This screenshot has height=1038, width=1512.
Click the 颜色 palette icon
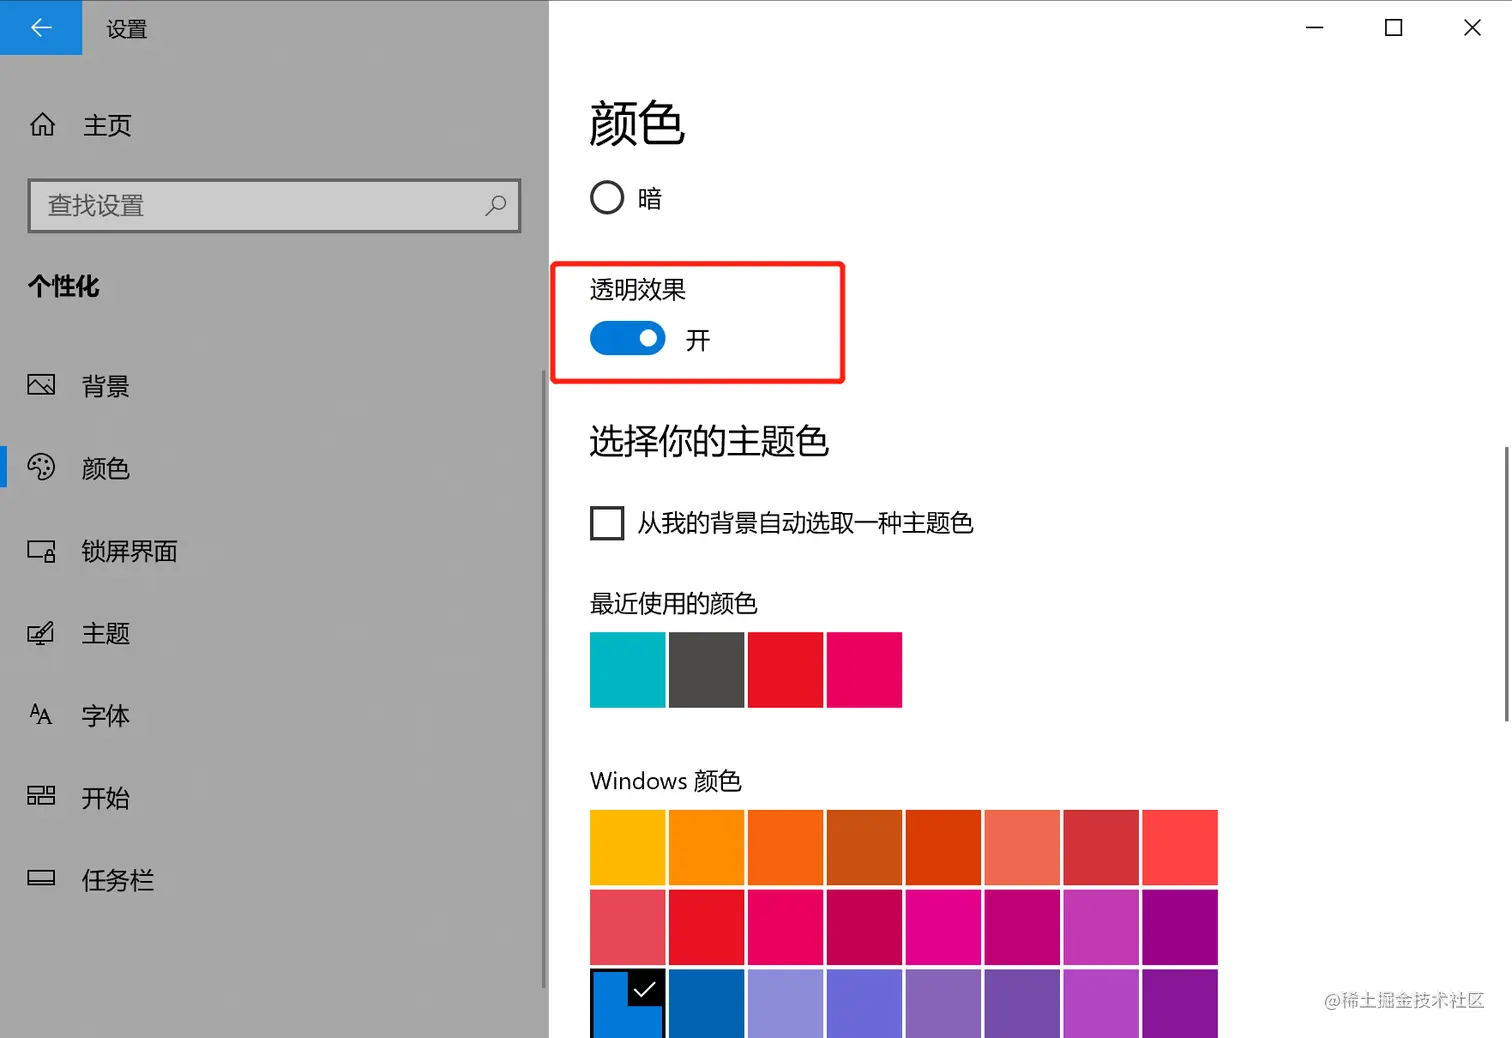coord(41,467)
